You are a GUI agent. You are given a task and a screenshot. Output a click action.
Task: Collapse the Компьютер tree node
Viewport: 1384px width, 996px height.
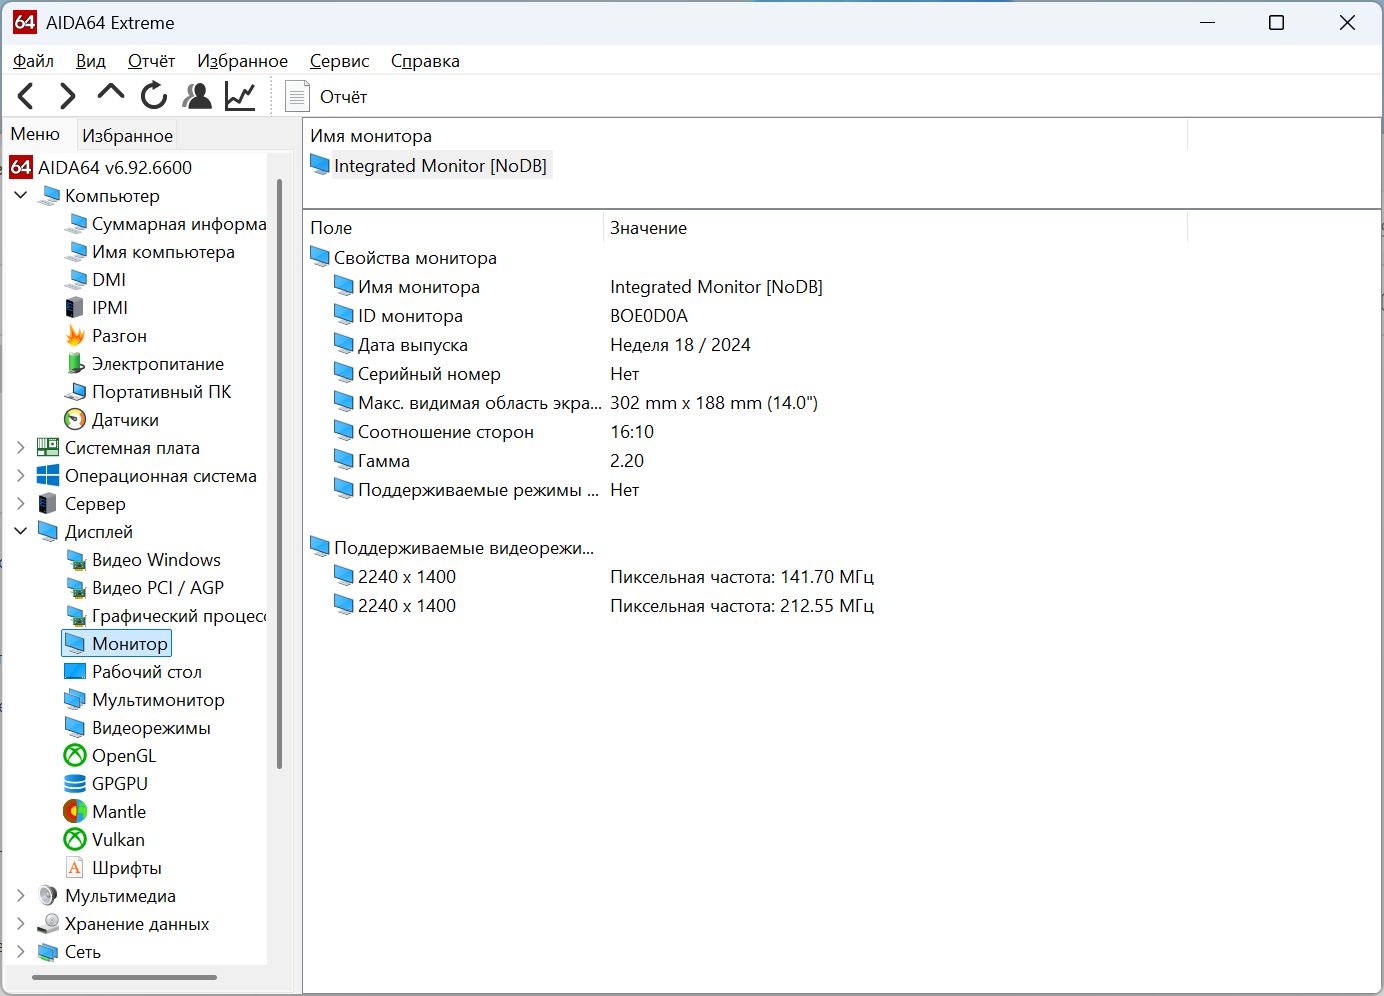coord(21,195)
